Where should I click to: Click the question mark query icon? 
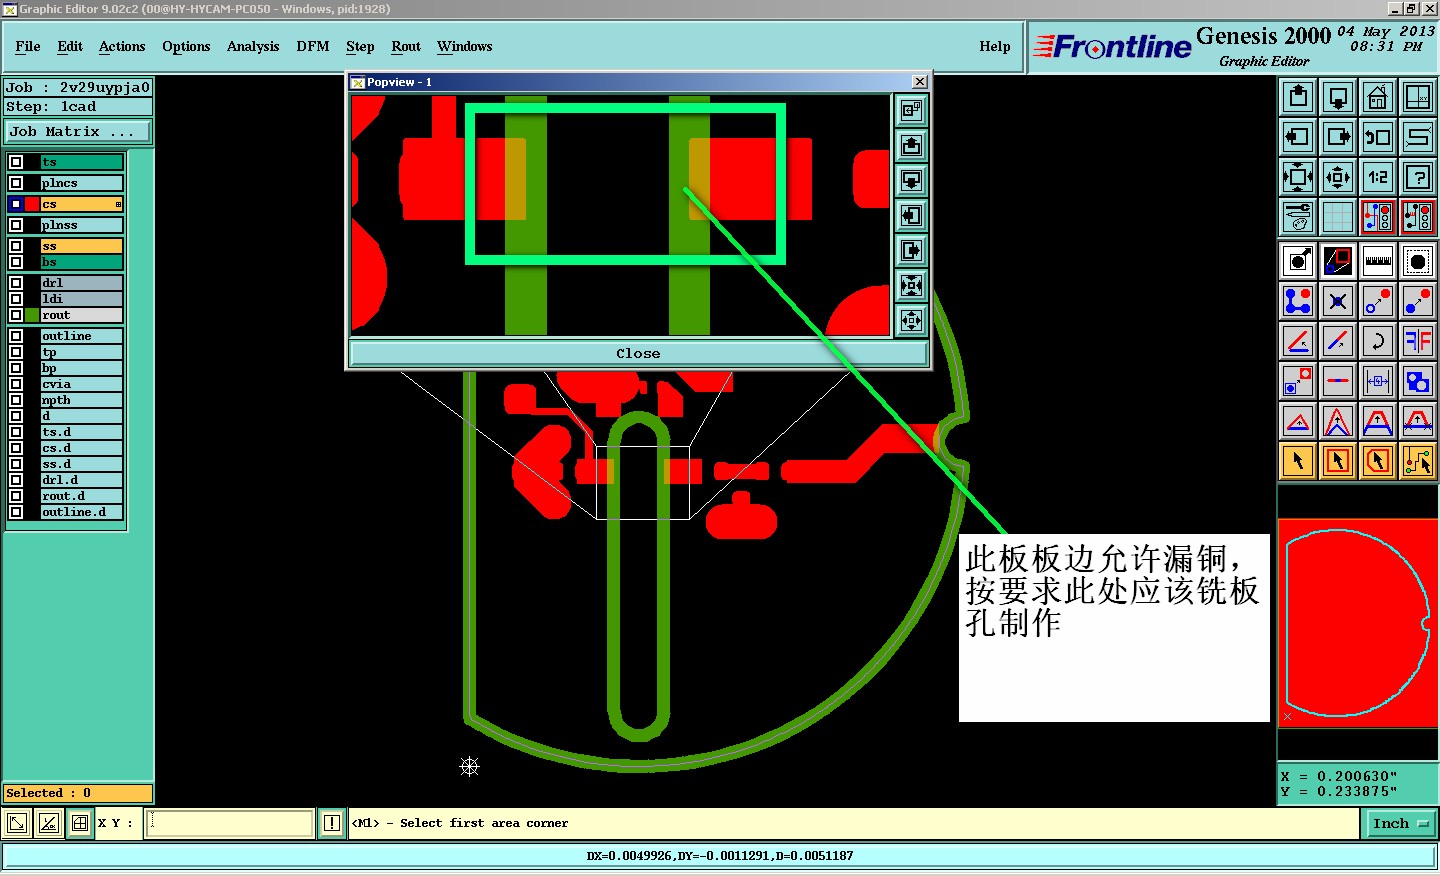pyautogui.click(x=1418, y=177)
